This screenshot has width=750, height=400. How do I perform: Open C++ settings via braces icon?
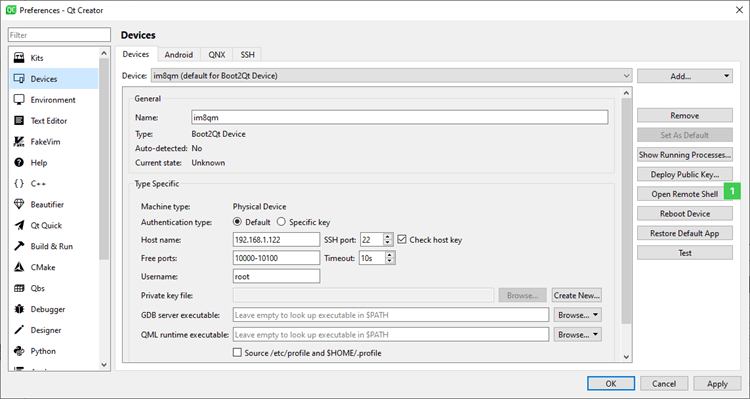[x=19, y=184]
